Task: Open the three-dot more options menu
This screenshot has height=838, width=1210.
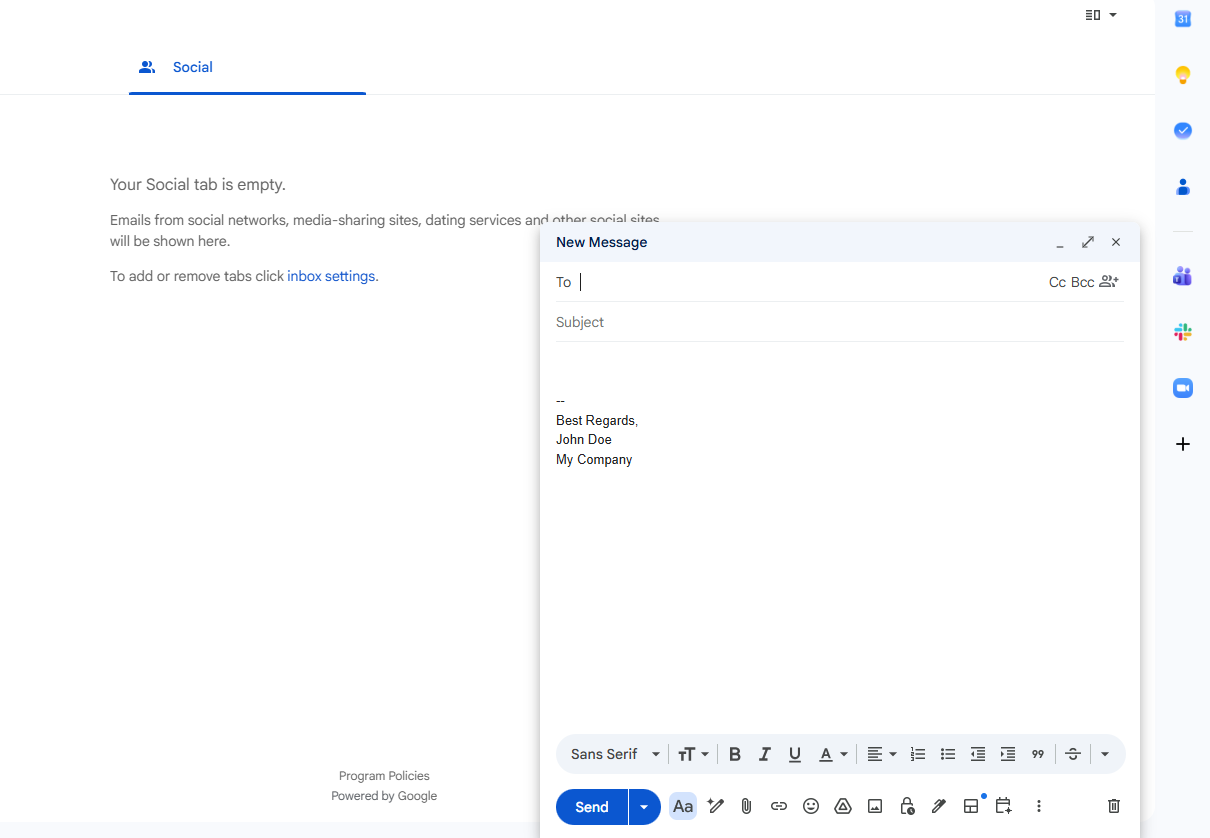Action: [x=1039, y=806]
